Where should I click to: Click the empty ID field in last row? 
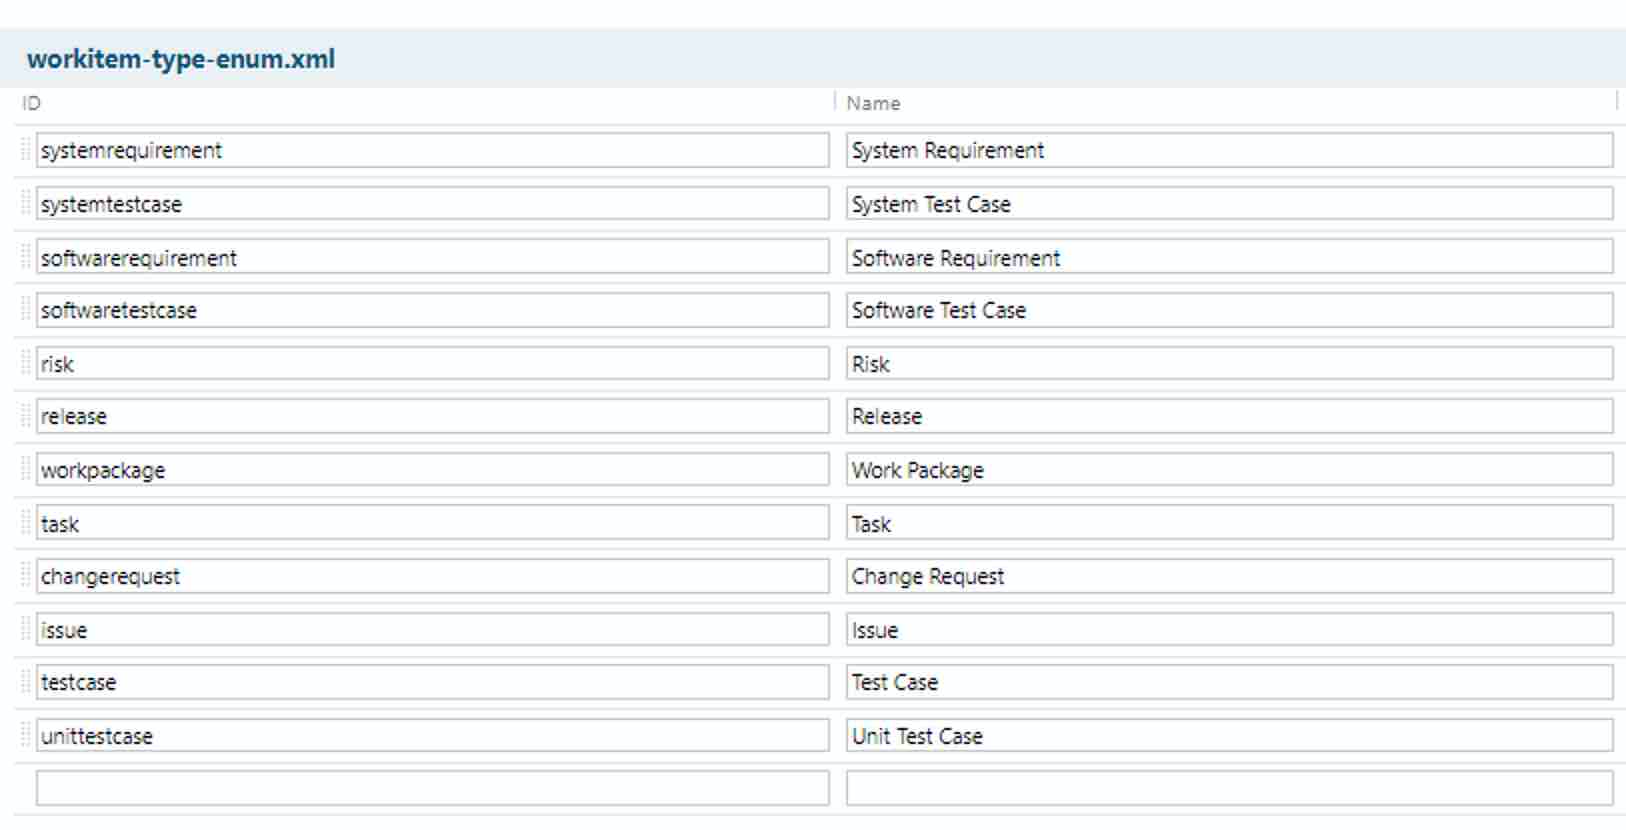point(432,788)
